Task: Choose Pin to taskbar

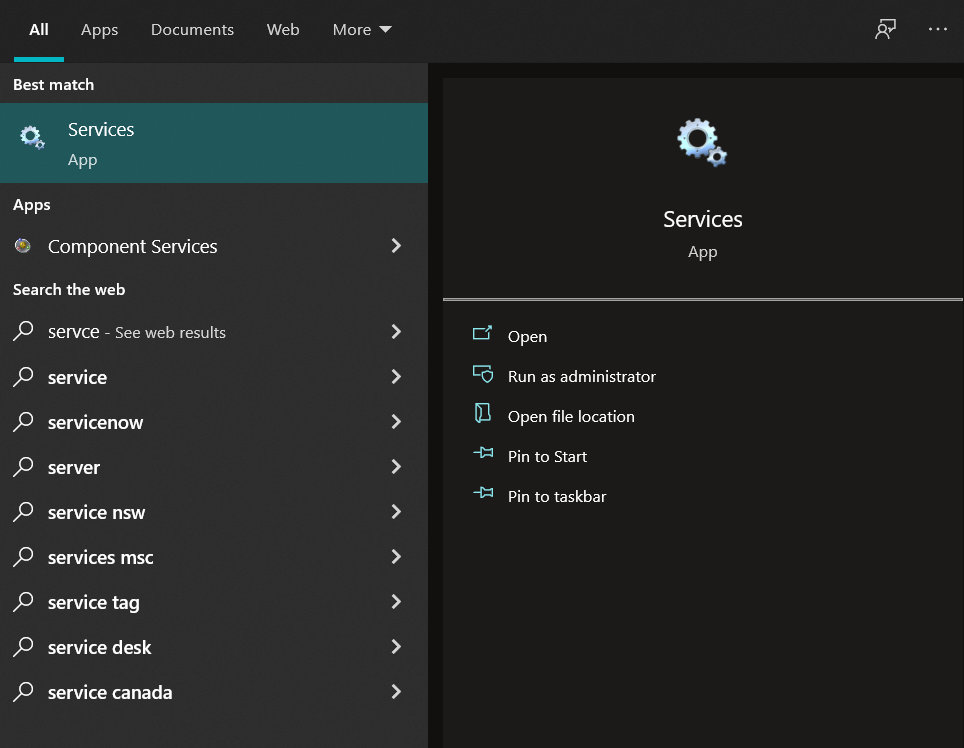Action: click(x=557, y=497)
